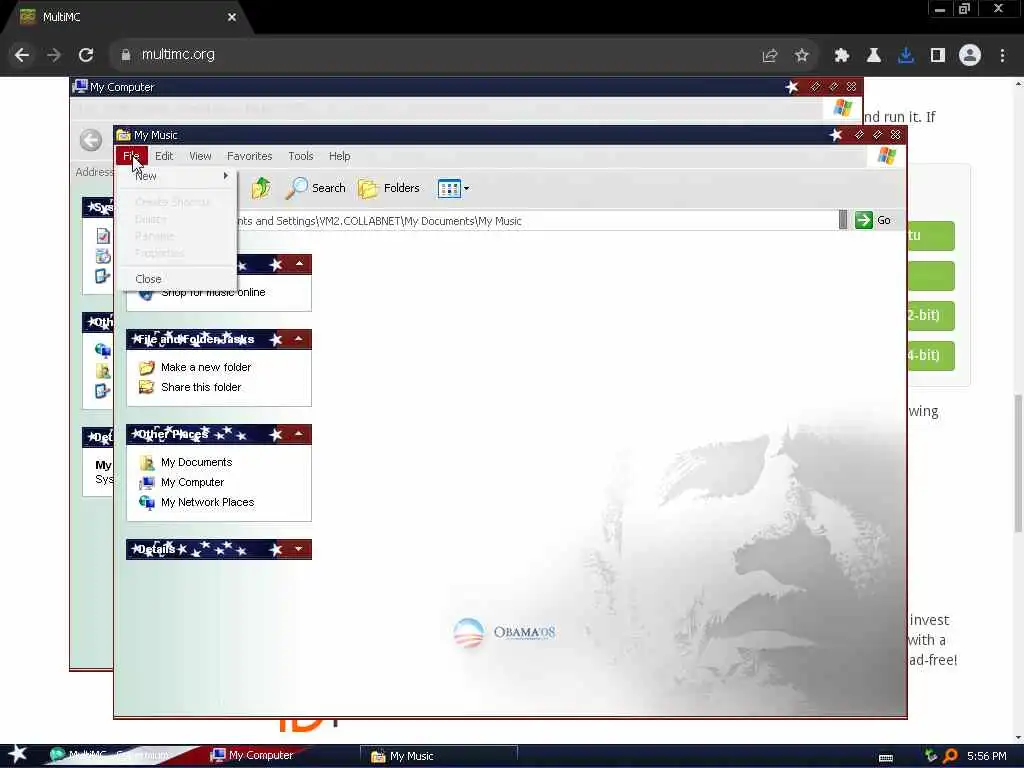Click the green 4-bit download button
Viewport: 1024px width, 768px height.
931,355
